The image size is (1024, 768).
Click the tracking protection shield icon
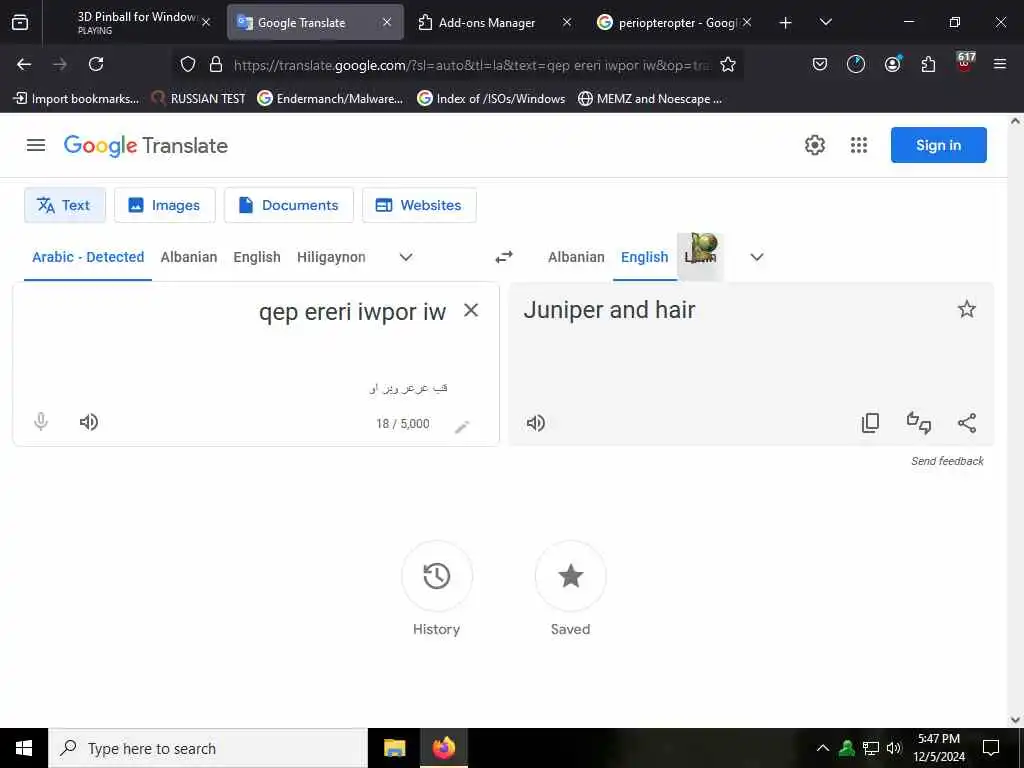pos(188,64)
